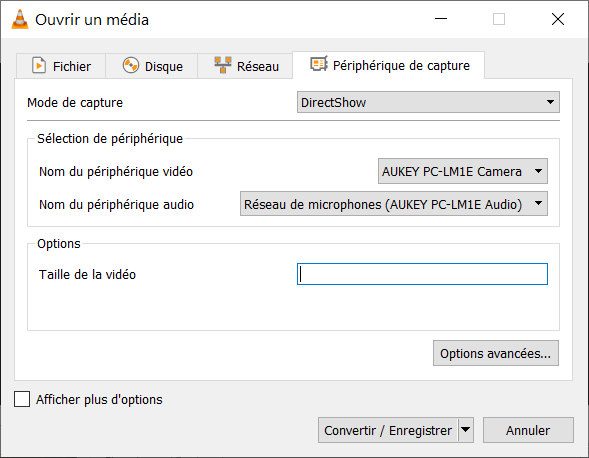Open Options avancées dialog

(x=496, y=353)
